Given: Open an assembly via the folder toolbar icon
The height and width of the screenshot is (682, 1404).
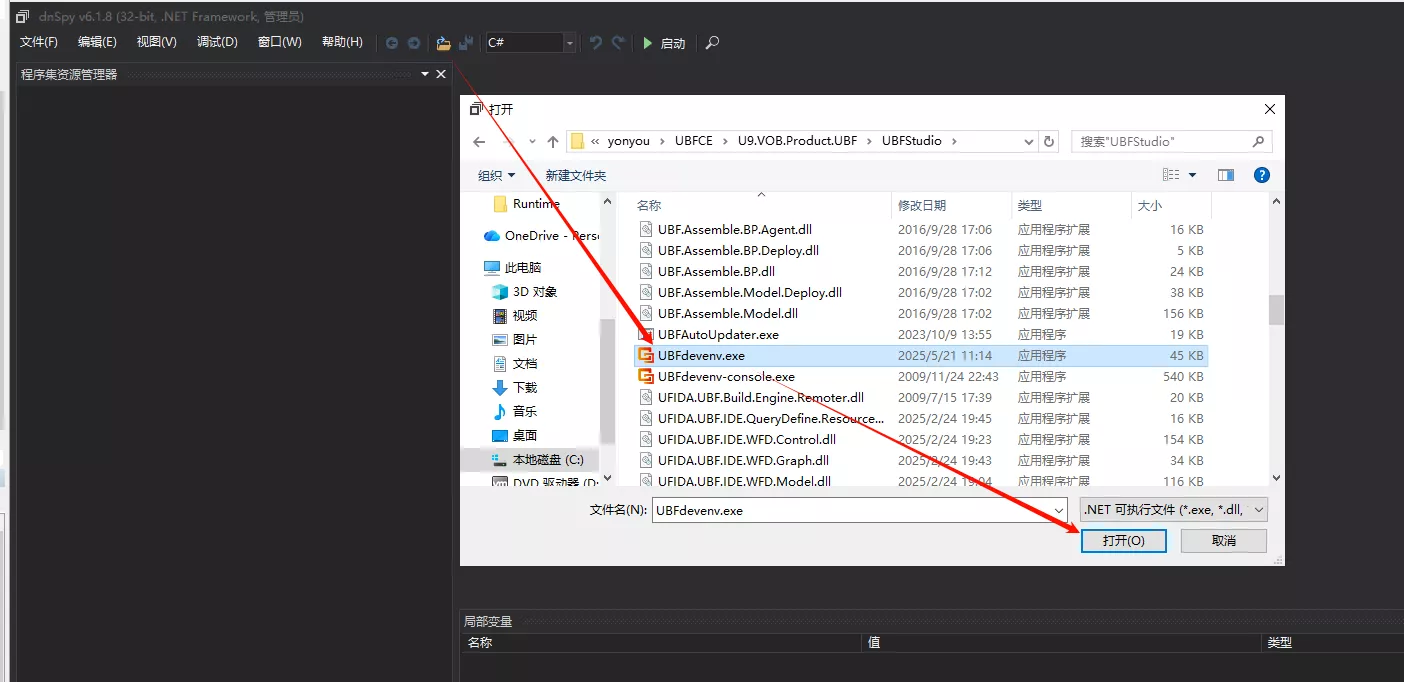Looking at the screenshot, I should click(442, 42).
